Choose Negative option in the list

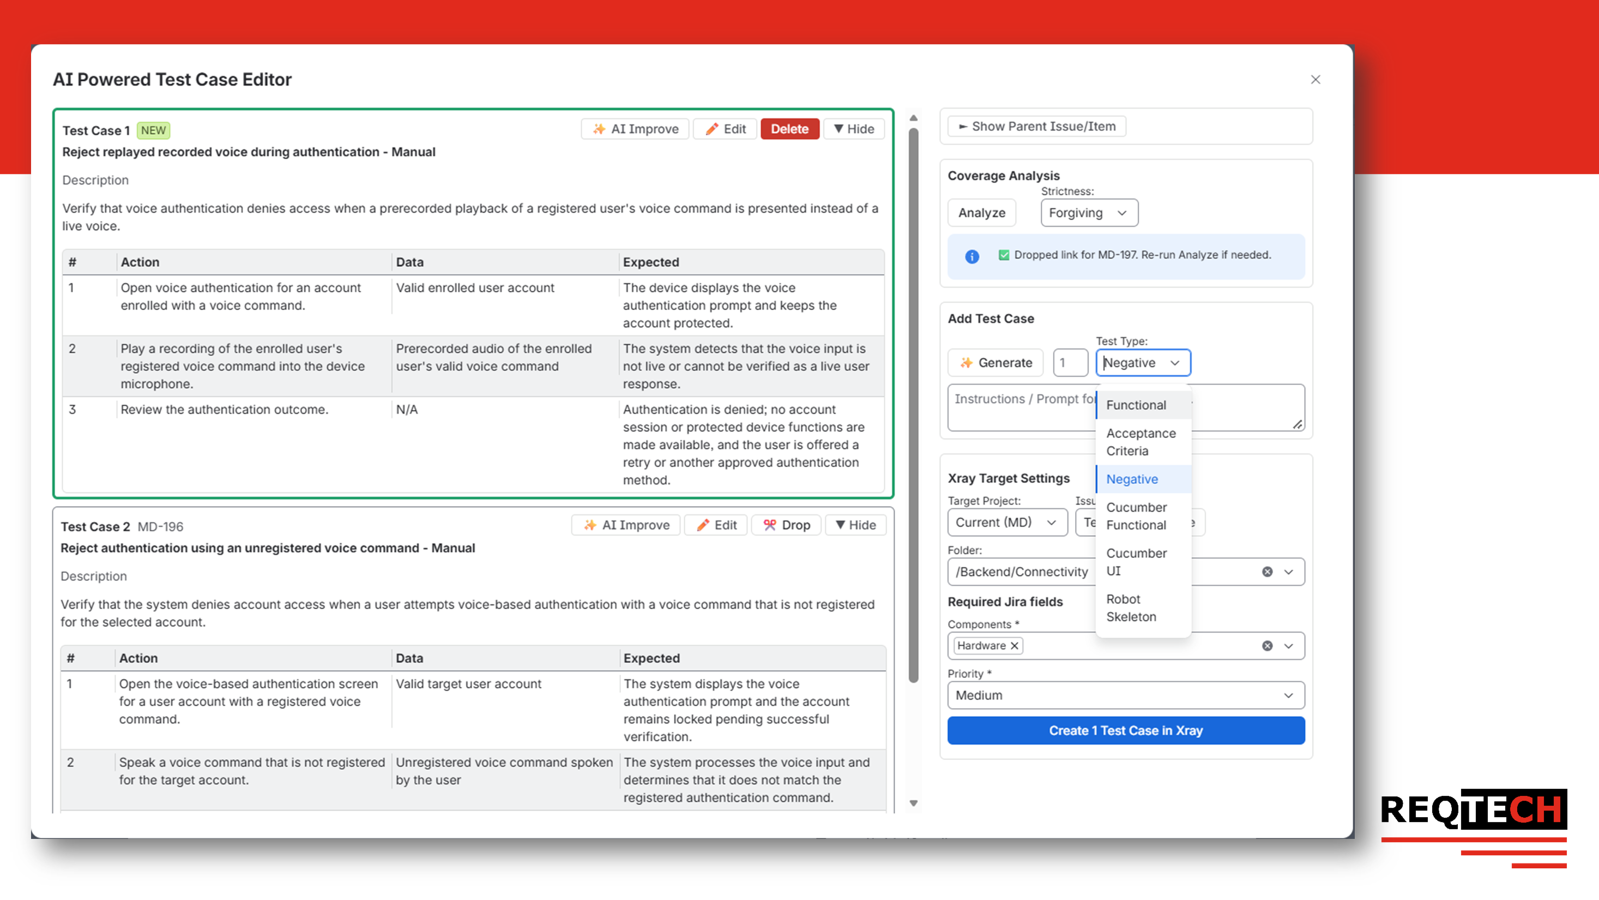pyautogui.click(x=1143, y=479)
